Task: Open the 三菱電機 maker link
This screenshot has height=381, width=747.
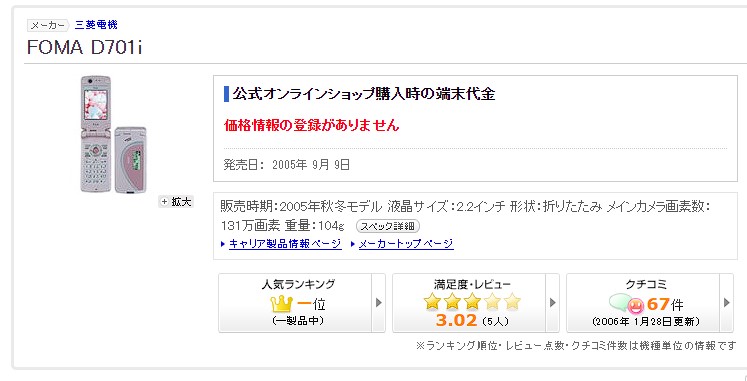Action: (x=96, y=25)
